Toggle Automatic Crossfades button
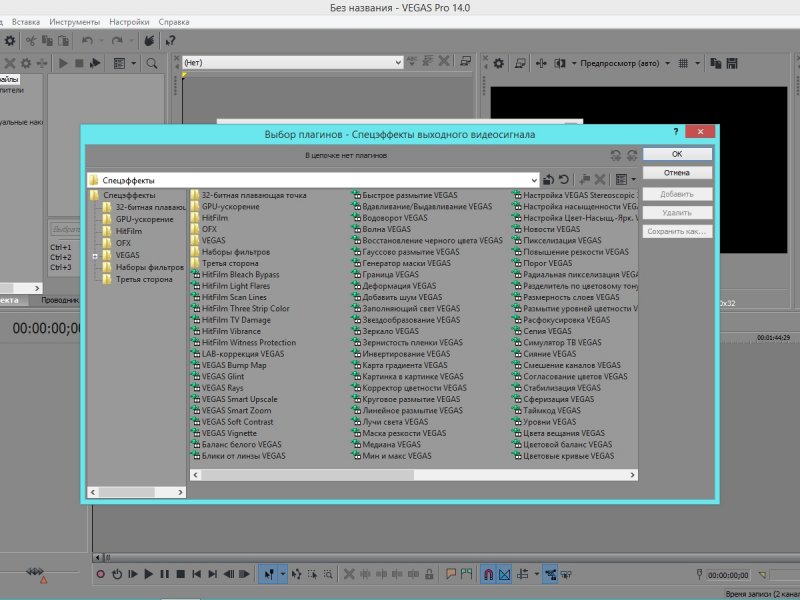The image size is (800, 600). (505, 574)
